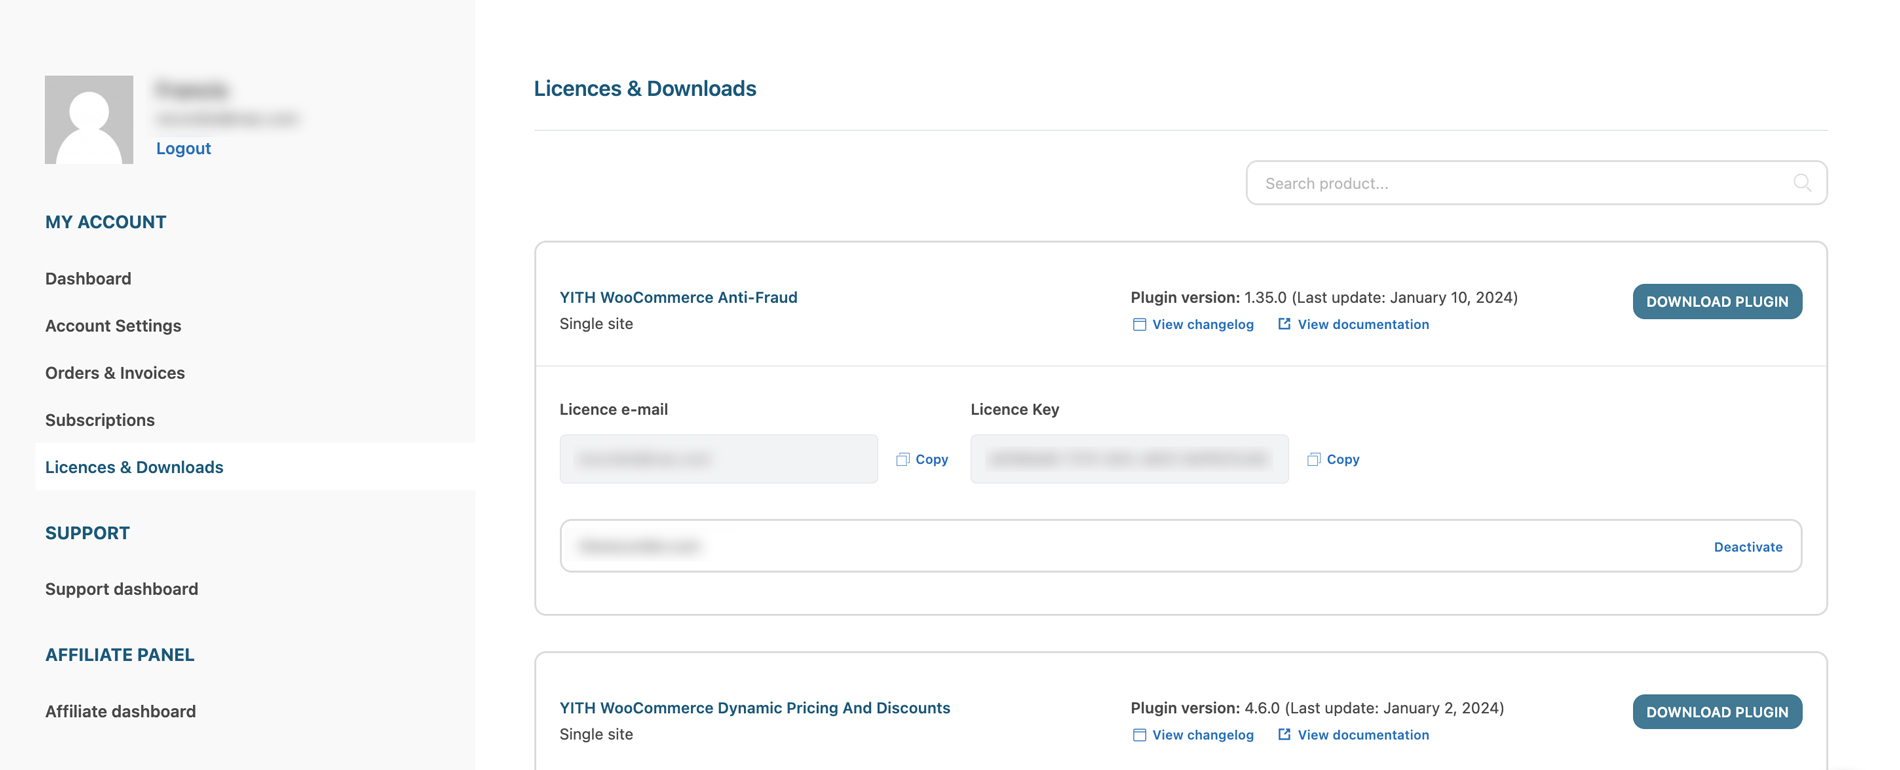Click the 4.6.0 plugin version text
Image resolution: width=1900 pixels, height=770 pixels.
pos(1262,708)
